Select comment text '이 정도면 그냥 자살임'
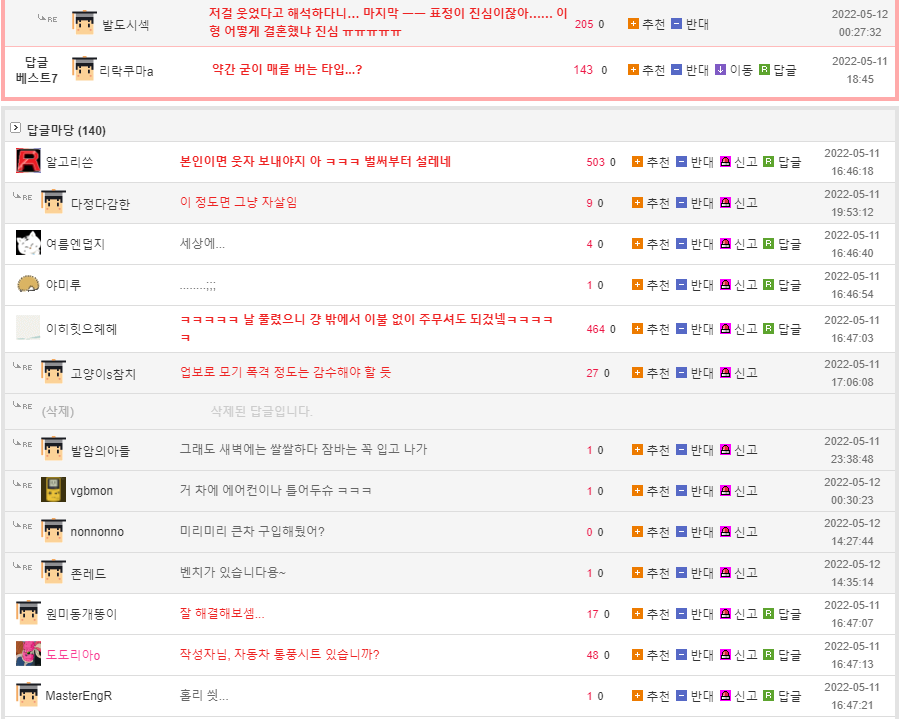 (239, 202)
